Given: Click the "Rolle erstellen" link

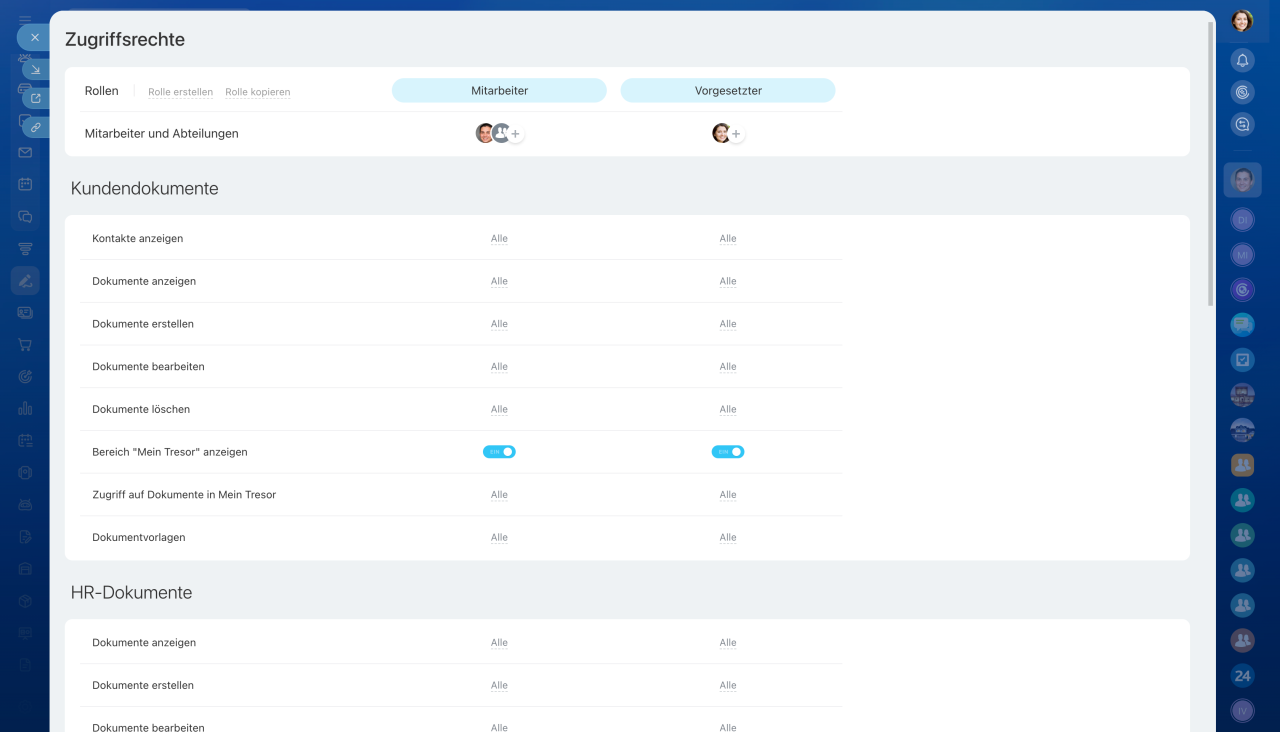Looking at the screenshot, I should tap(180, 92).
